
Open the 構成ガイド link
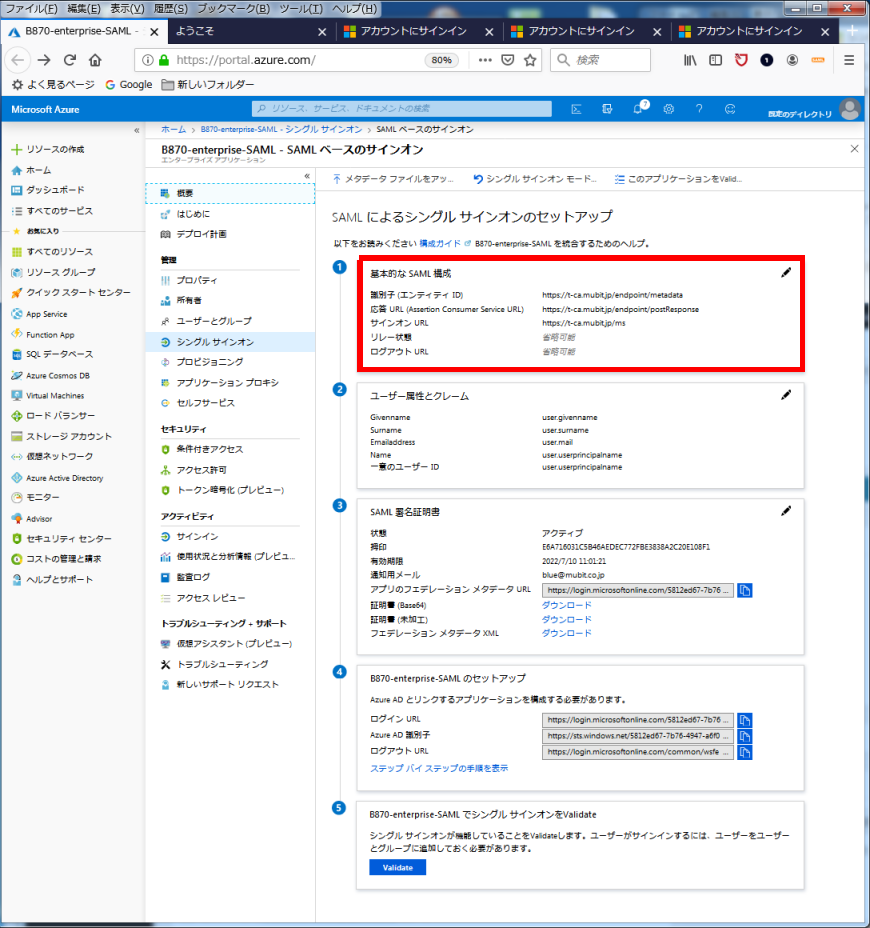click(440, 243)
